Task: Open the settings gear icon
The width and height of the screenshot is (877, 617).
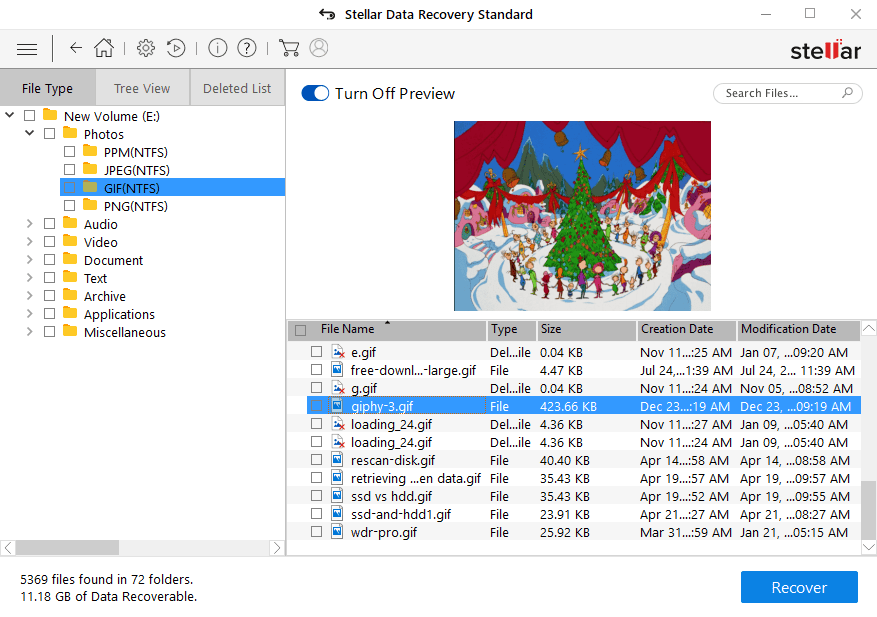Action: point(146,48)
